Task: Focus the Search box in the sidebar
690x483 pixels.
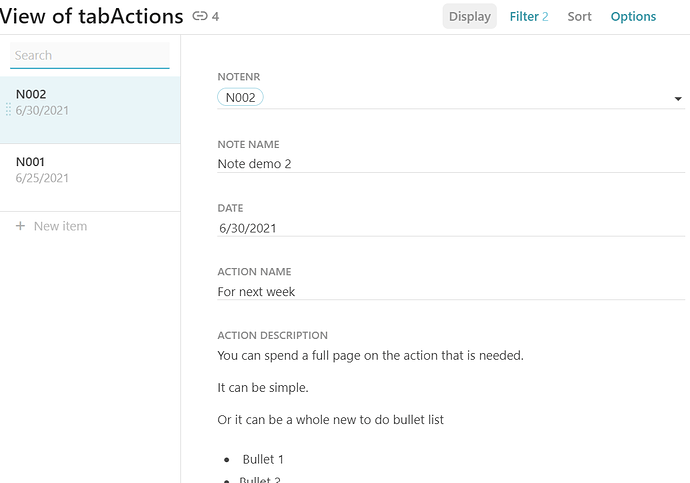Action: point(90,56)
